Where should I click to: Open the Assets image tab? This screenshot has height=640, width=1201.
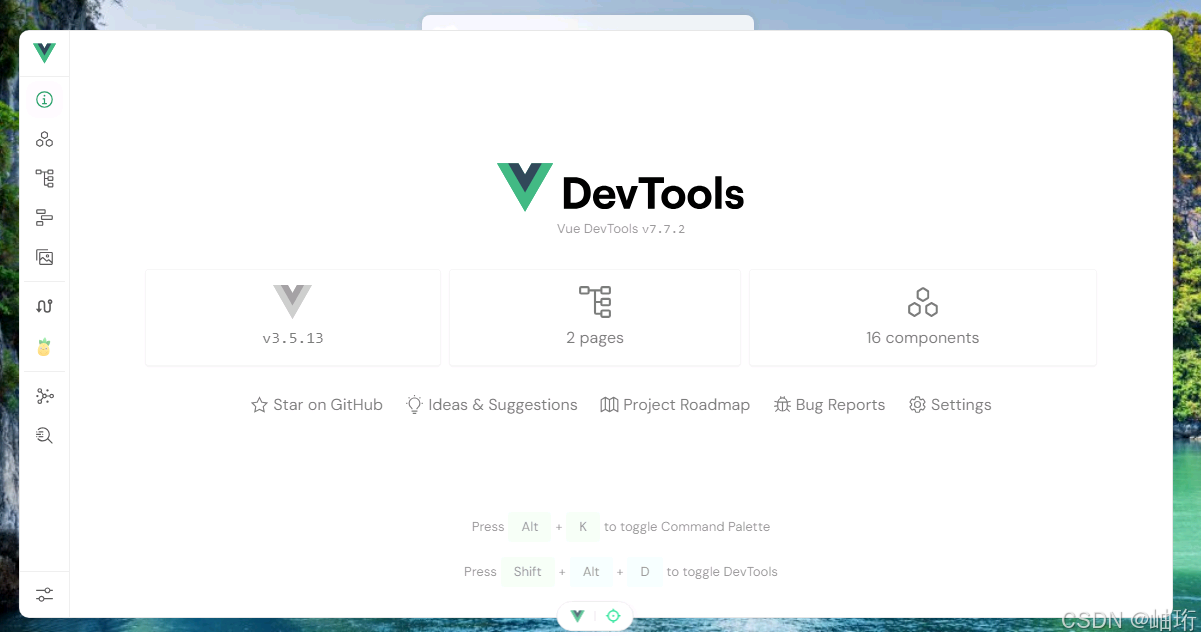(x=44, y=257)
